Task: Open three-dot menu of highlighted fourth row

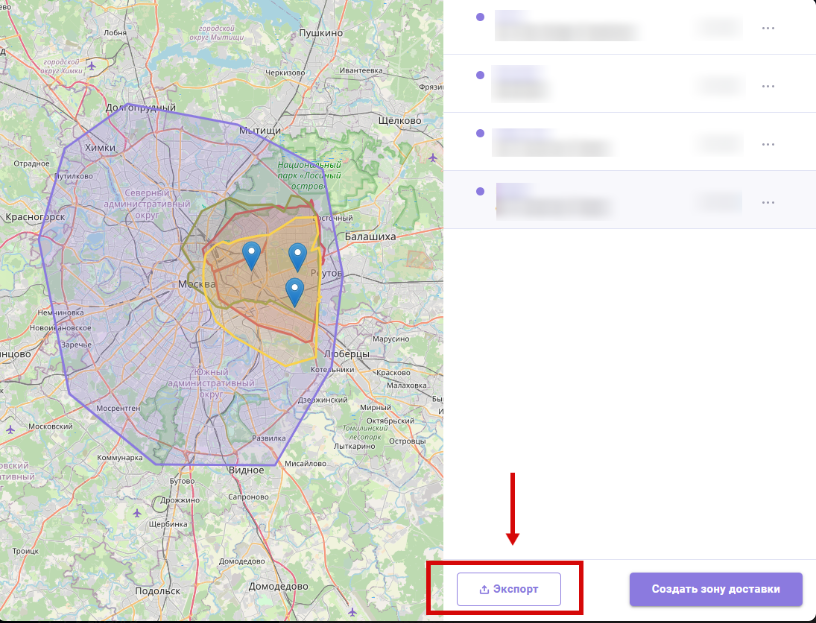Action: point(768,202)
